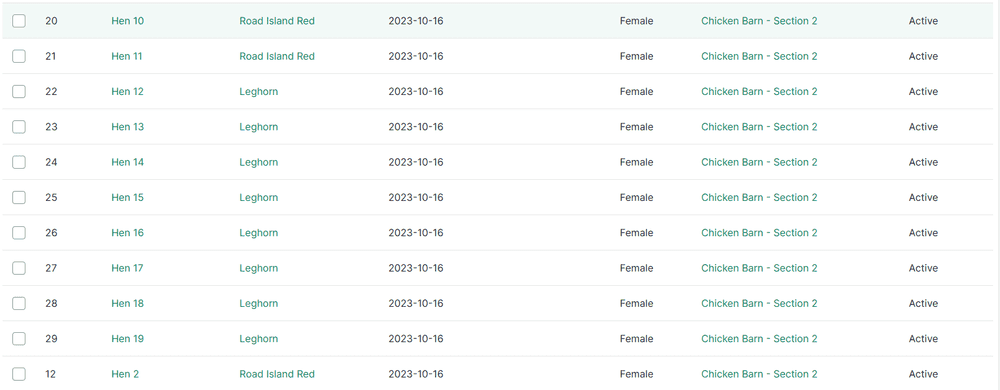This screenshot has height=390, width=1000.
Task: Click the Hen 18 link
Action: click(128, 304)
